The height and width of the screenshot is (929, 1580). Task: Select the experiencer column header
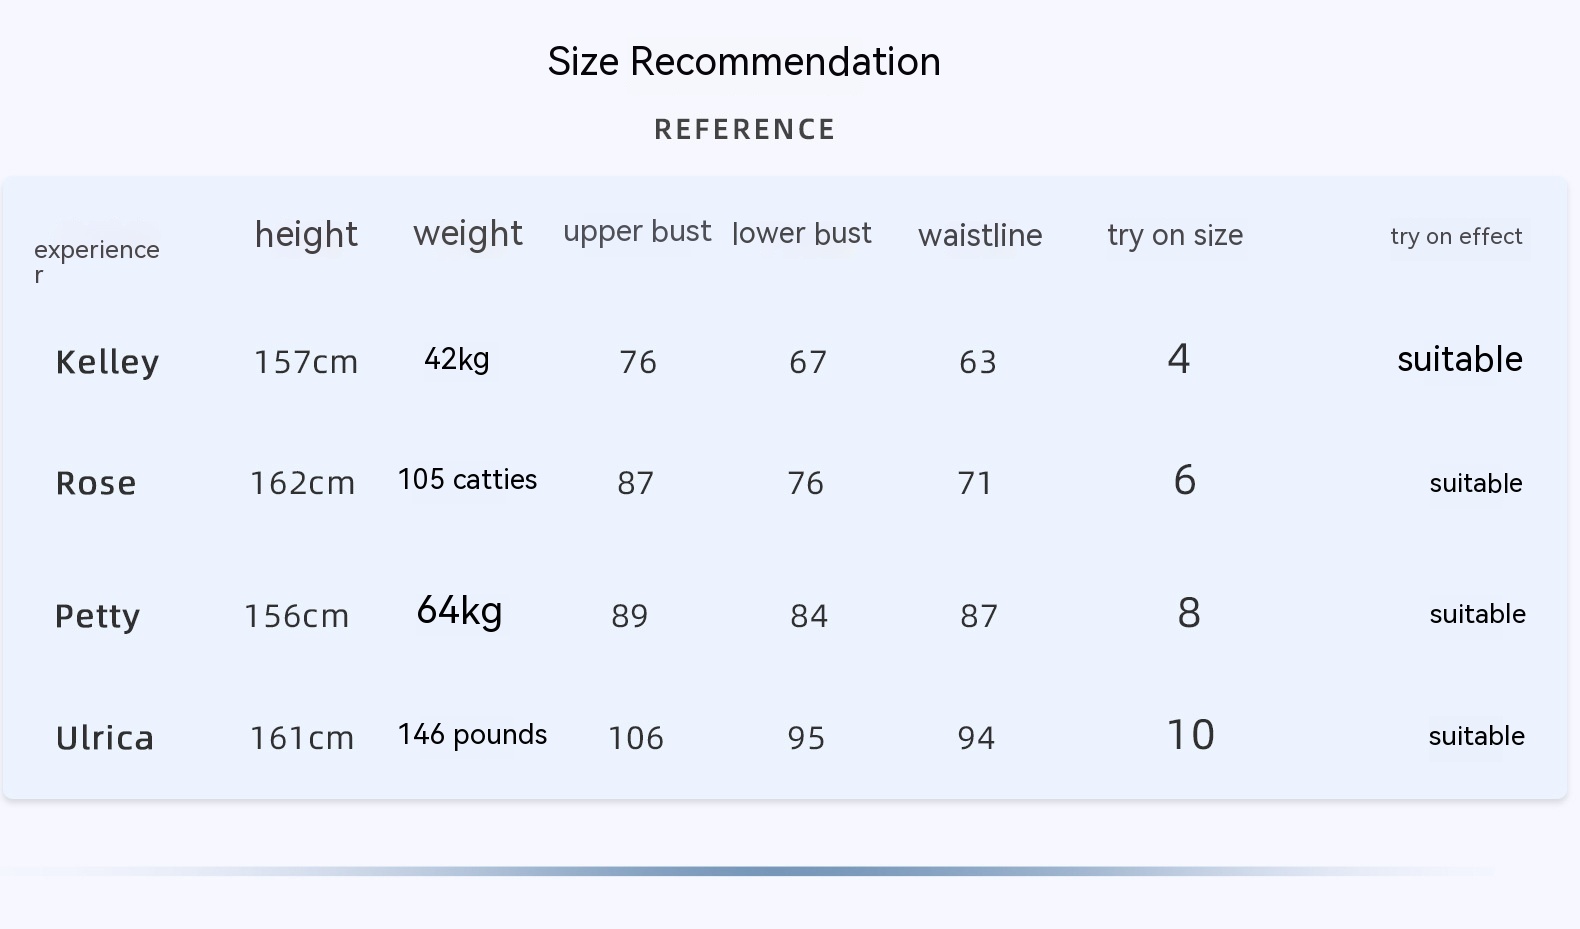coord(96,251)
